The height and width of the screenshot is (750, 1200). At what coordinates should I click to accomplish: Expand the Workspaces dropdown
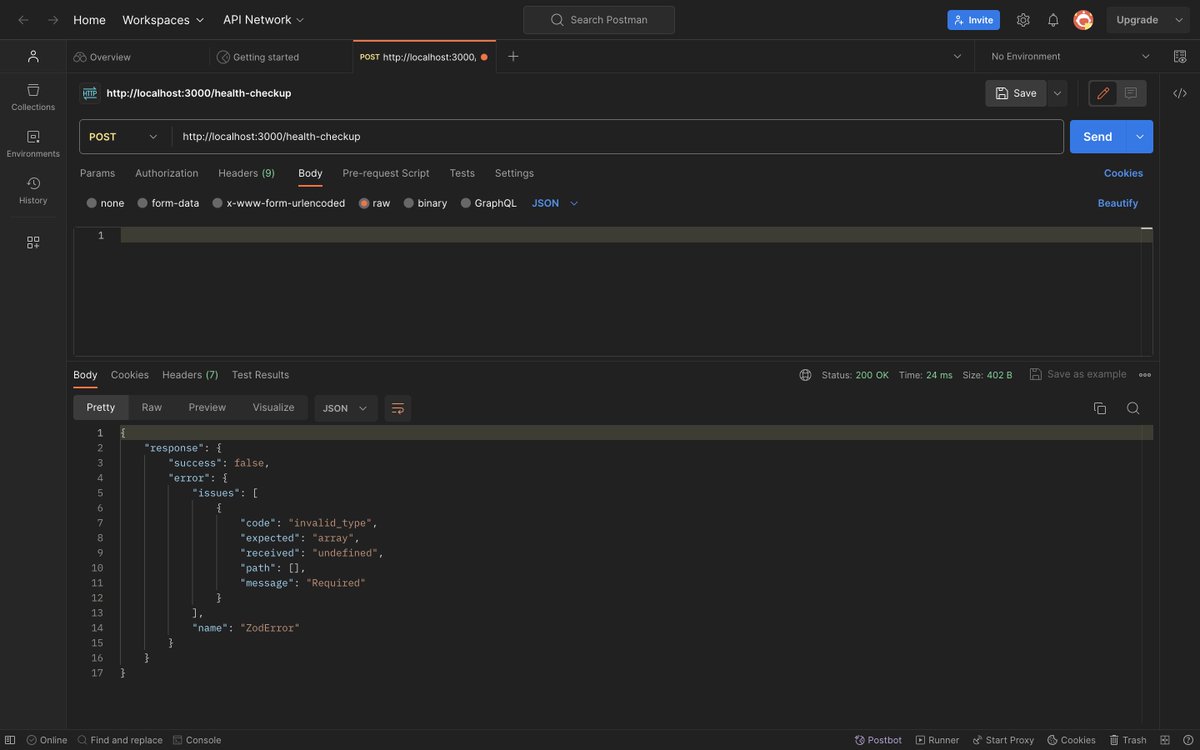163,20
